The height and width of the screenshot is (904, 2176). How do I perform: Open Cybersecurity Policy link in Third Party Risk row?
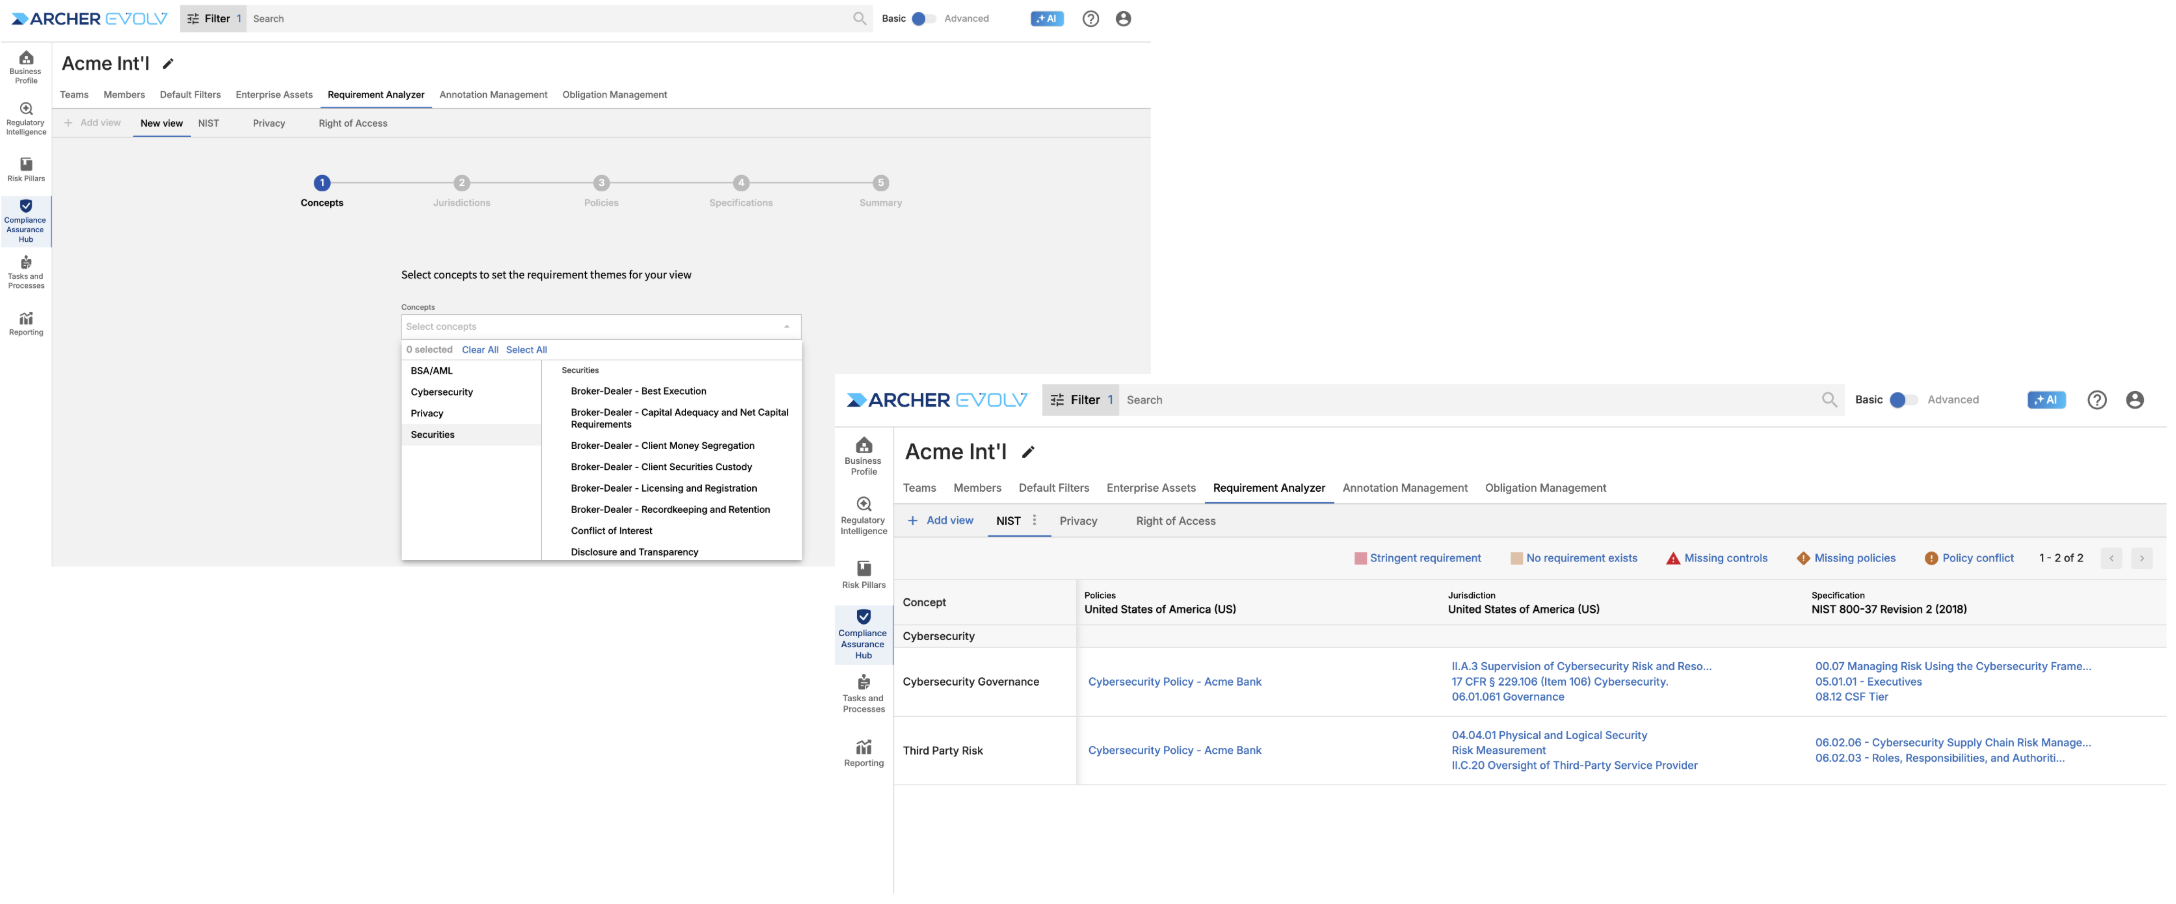(1174, 750)
